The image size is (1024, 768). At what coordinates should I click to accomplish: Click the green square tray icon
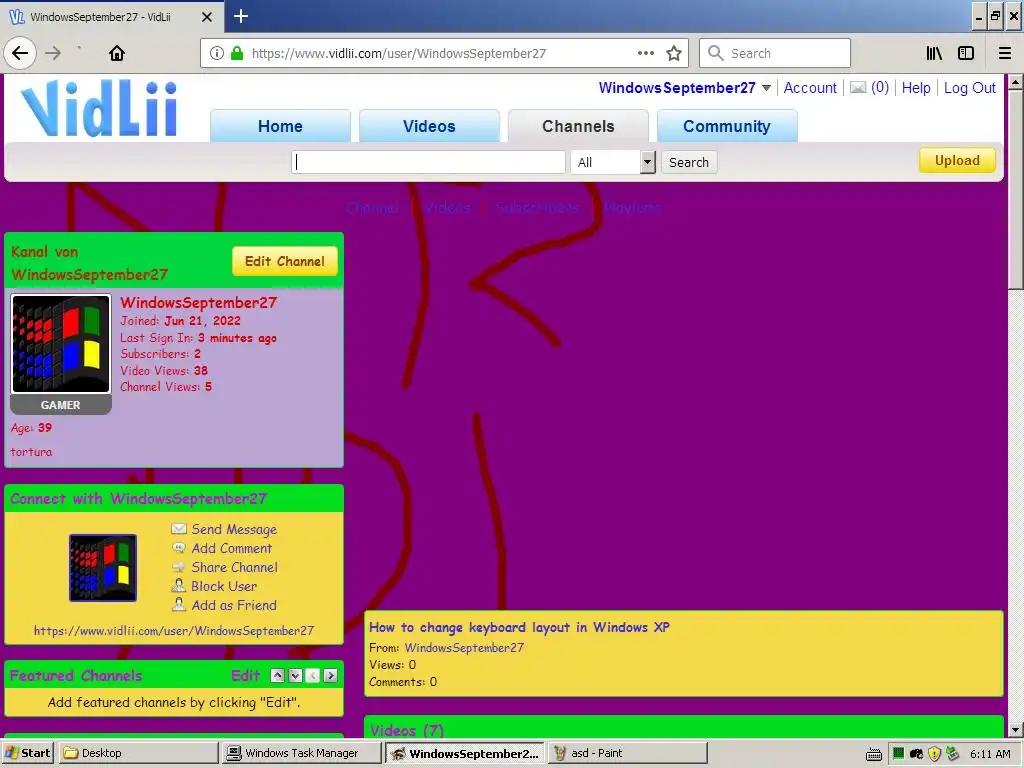pos(899,754)
